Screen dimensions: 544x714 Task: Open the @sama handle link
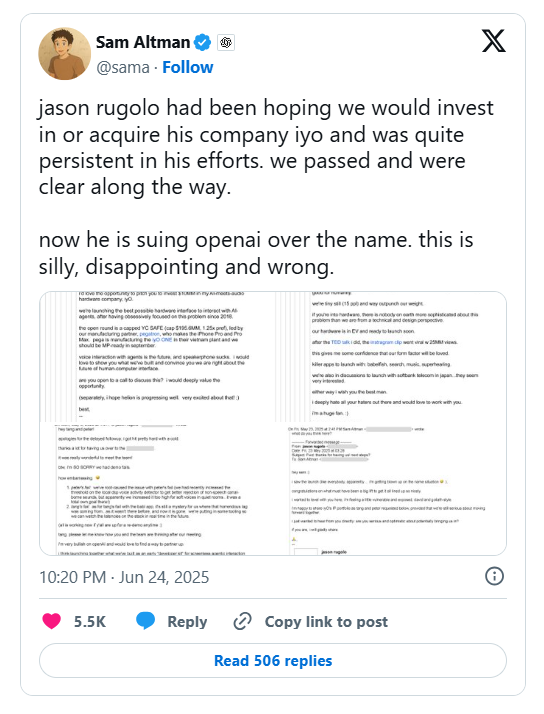click(x=122, y=67)
